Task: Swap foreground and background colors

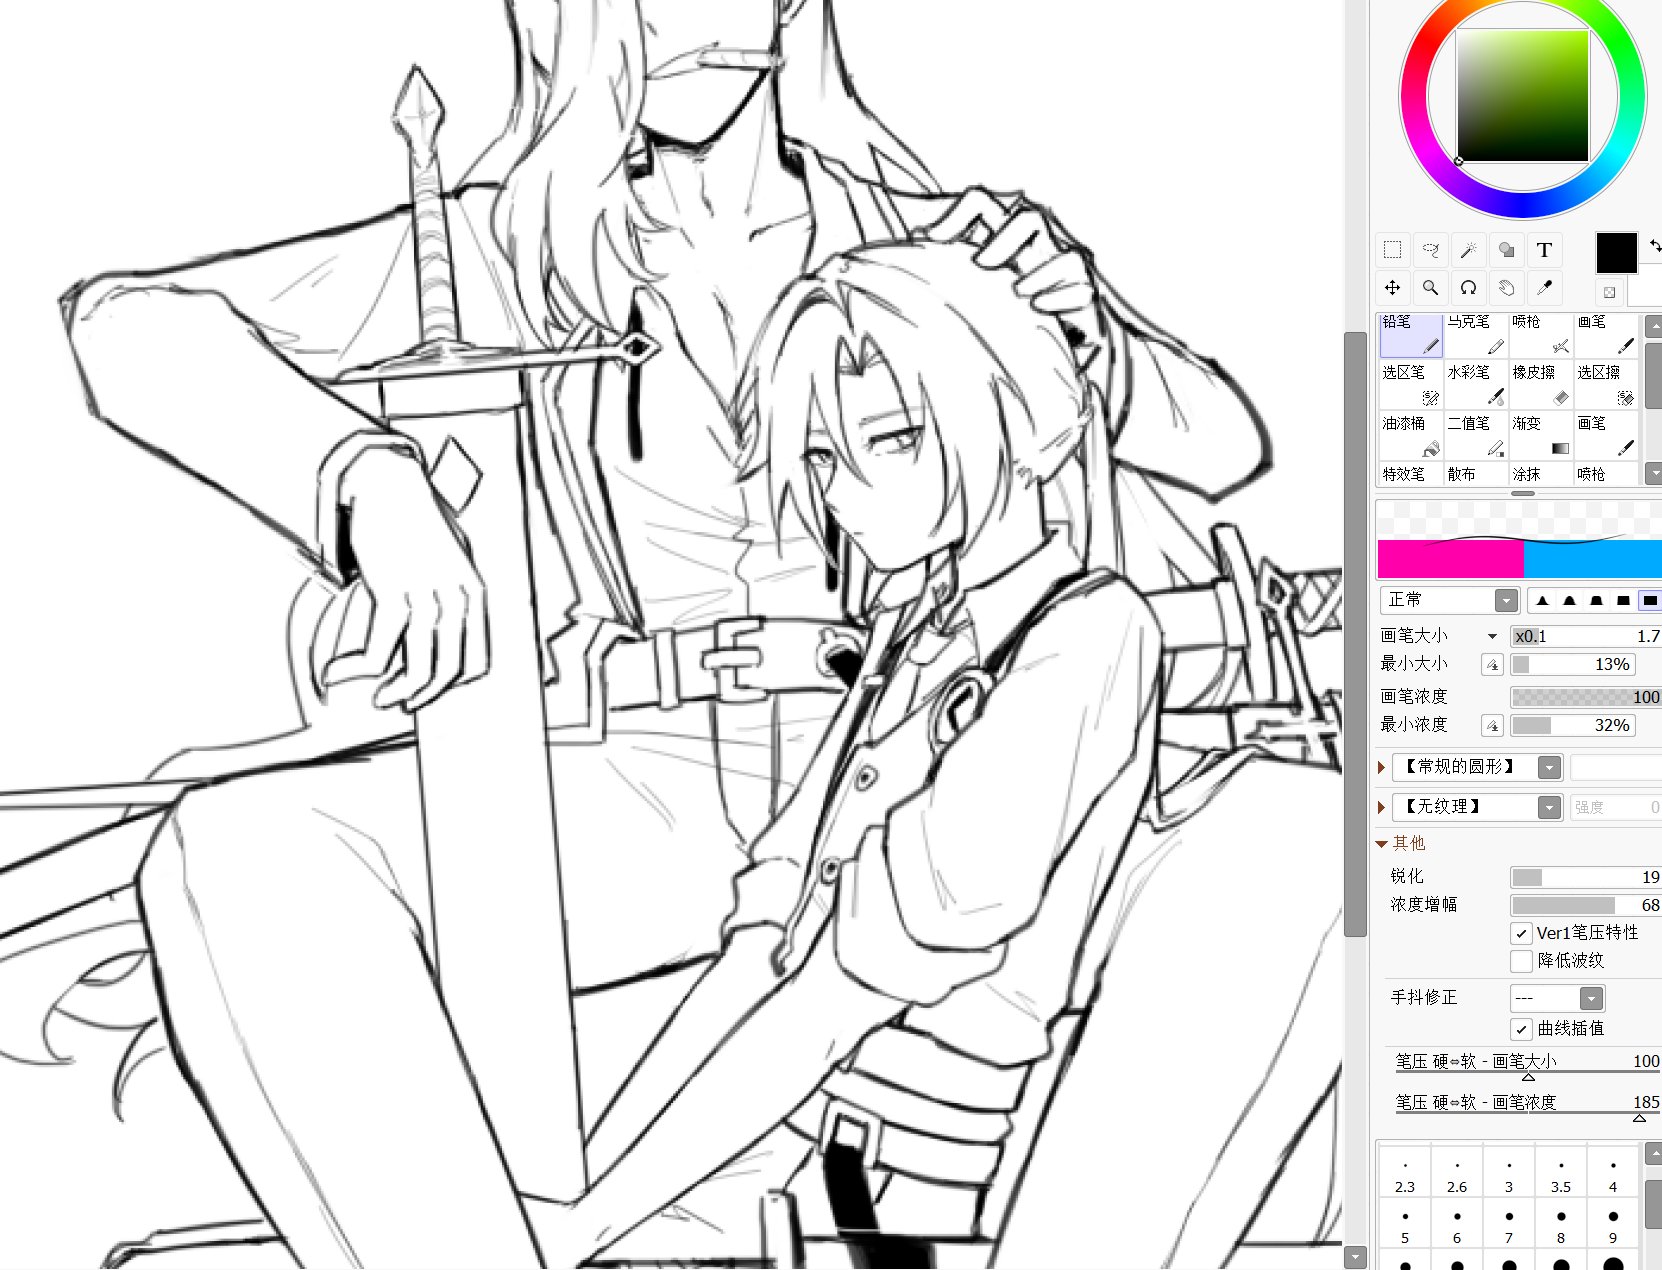Action: coord(1654,244)
